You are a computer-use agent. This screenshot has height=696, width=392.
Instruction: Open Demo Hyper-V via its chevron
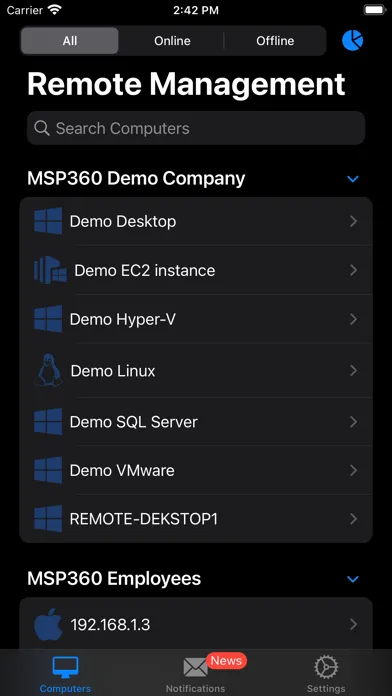(353, 319)
